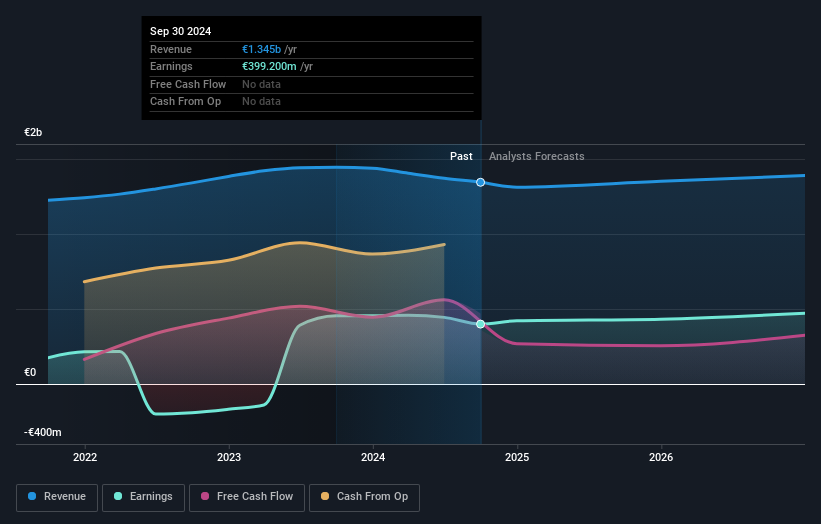The height and width of the screenshot is (524, 821).
Task: Toggle the Revenue legend series
Action: 57,497
